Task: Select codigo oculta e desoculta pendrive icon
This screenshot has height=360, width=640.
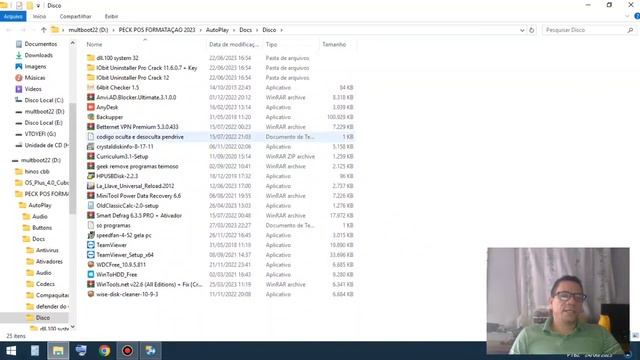Action: (91, 137)
